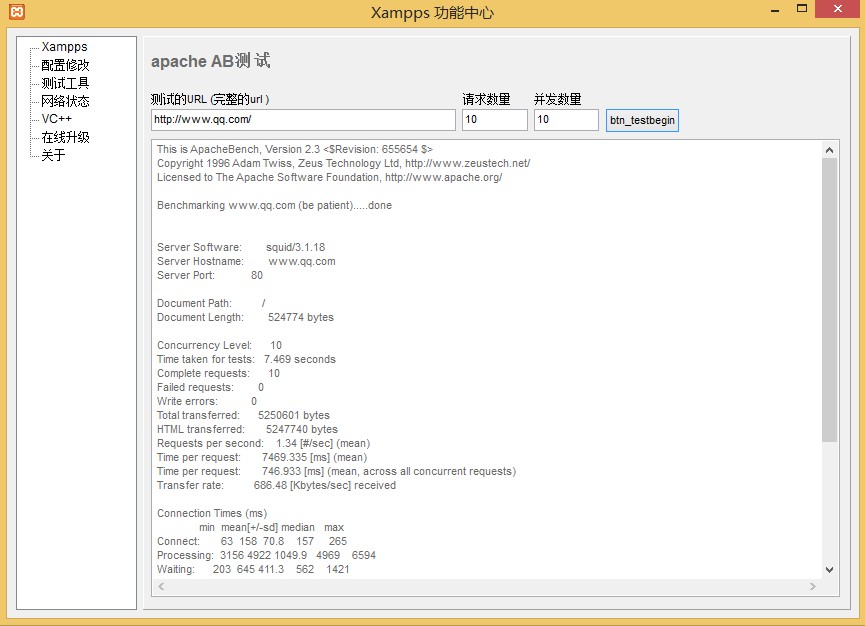Minimize the Xampps 功能中心 window

(775, 10)
